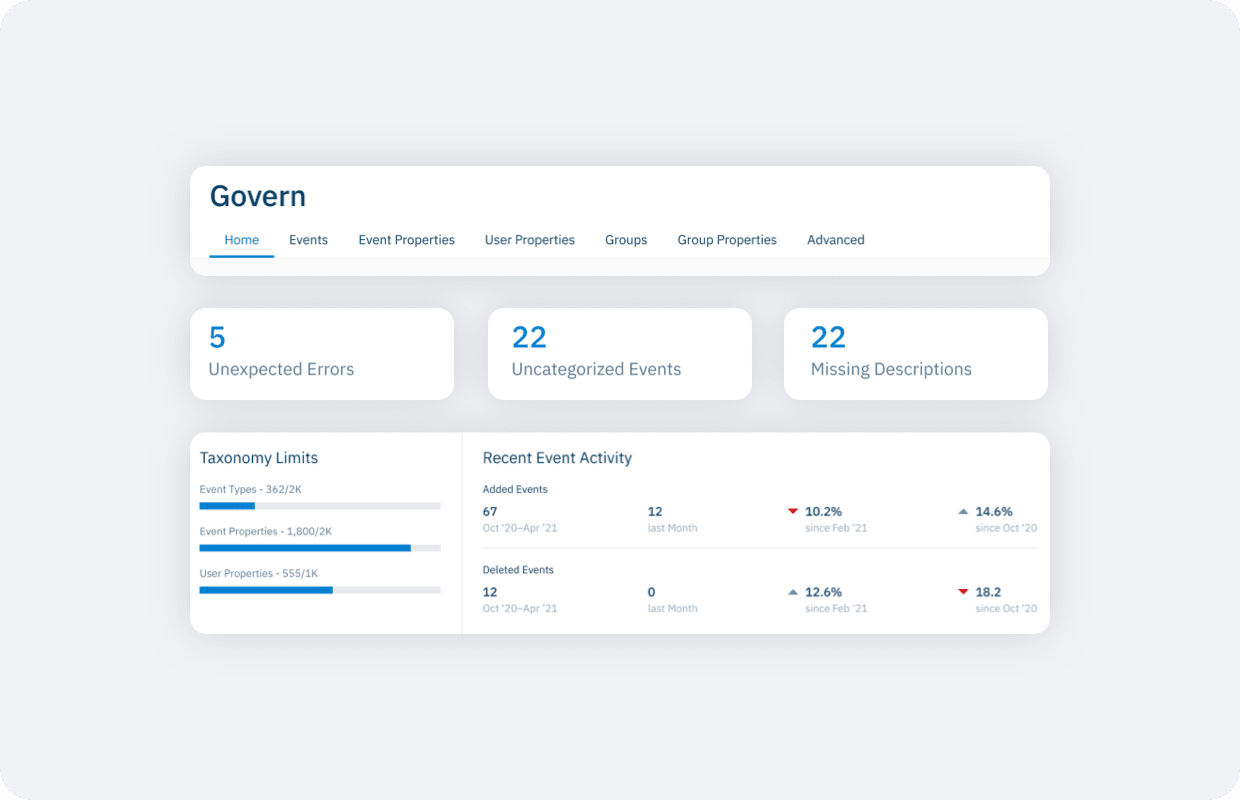Open the Group Properties tab
This screenshot has height=800, width=1240.
[x=727, y=240]
